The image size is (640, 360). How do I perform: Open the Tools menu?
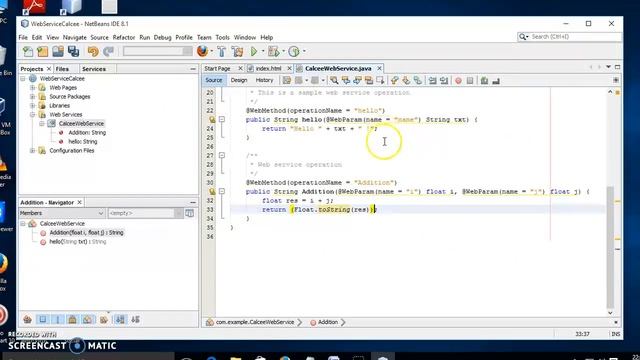tap(222, 37)
